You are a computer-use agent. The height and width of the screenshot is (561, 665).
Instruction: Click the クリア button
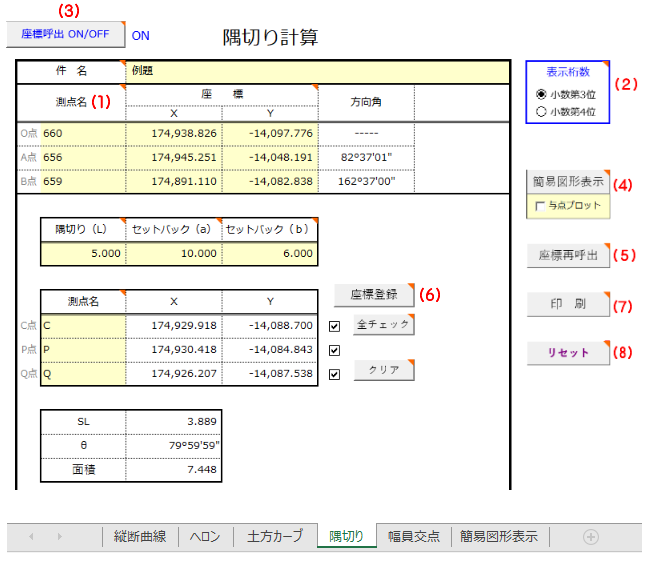point(384,370)
